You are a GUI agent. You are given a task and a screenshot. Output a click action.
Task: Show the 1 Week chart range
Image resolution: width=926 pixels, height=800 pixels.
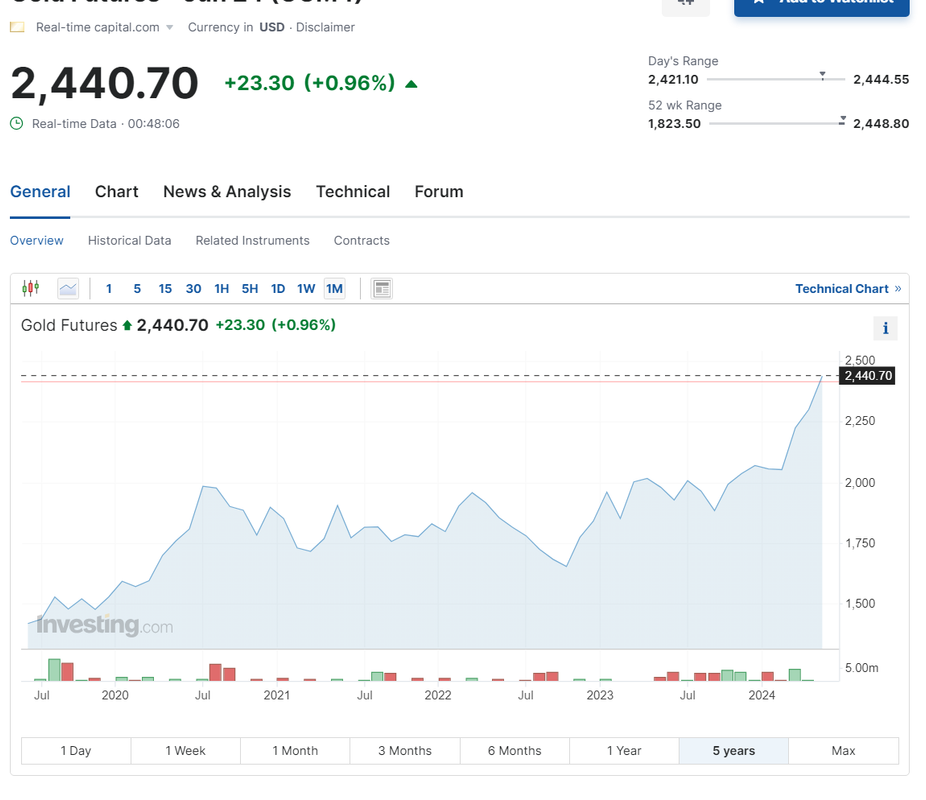click(185, 750)
